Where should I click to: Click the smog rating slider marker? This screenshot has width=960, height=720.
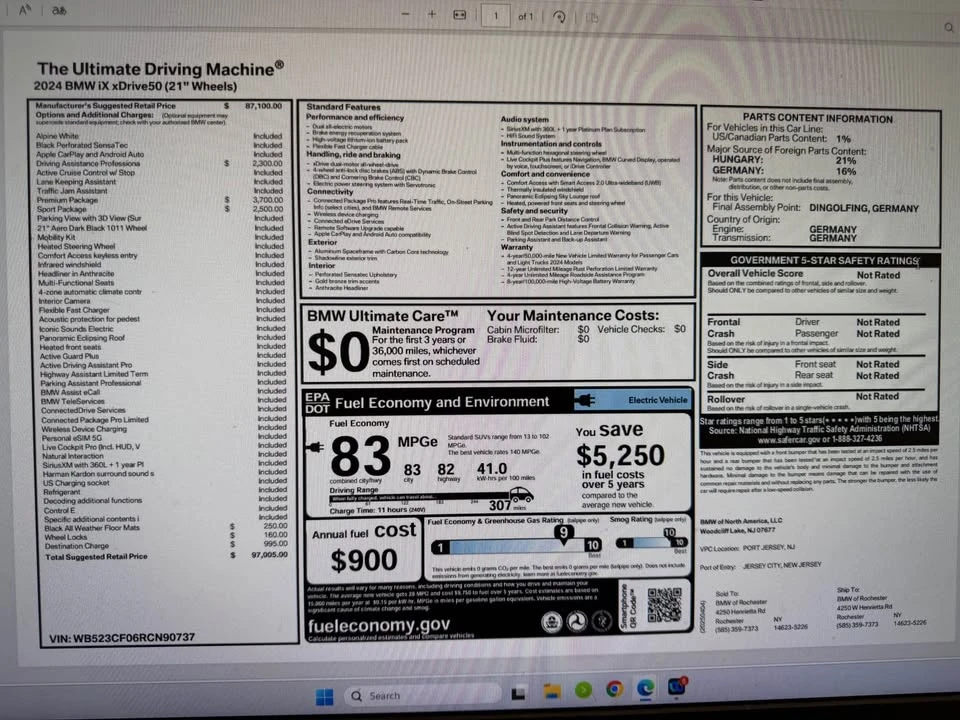[669, 533]
